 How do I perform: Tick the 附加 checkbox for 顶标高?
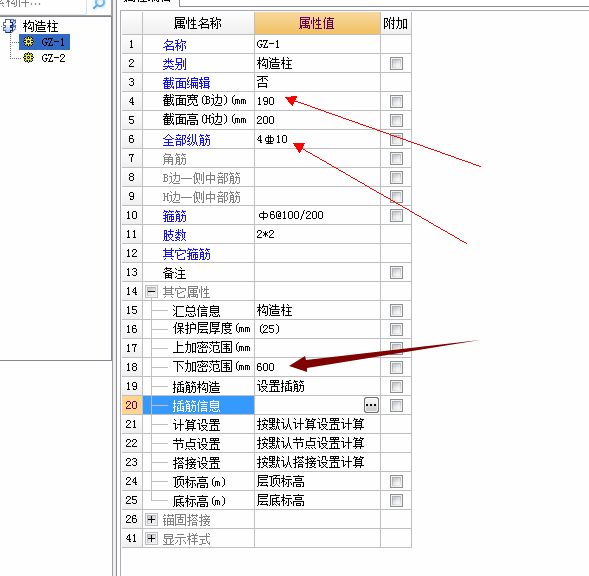tap(396, 481)
